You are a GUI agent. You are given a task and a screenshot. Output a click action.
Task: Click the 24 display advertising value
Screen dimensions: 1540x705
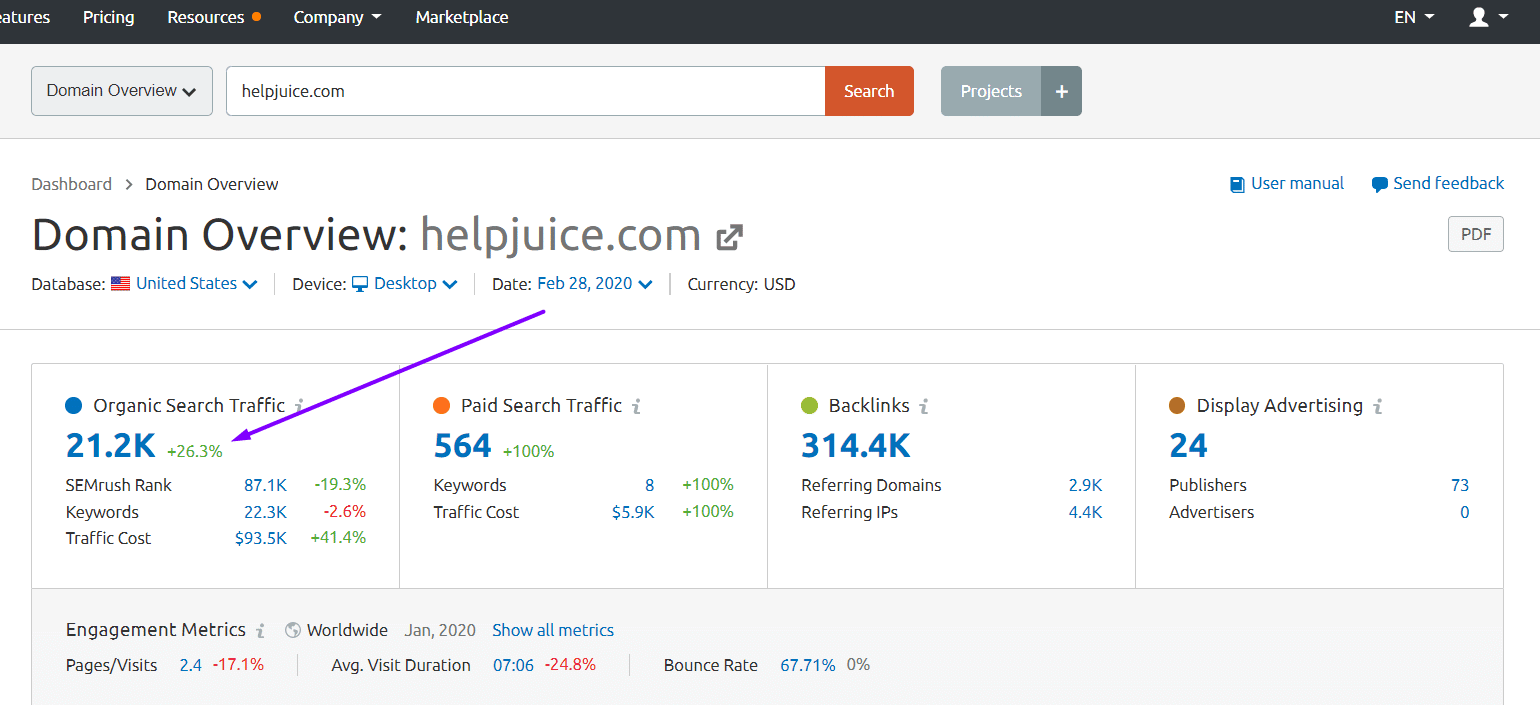coord(1189,445)
